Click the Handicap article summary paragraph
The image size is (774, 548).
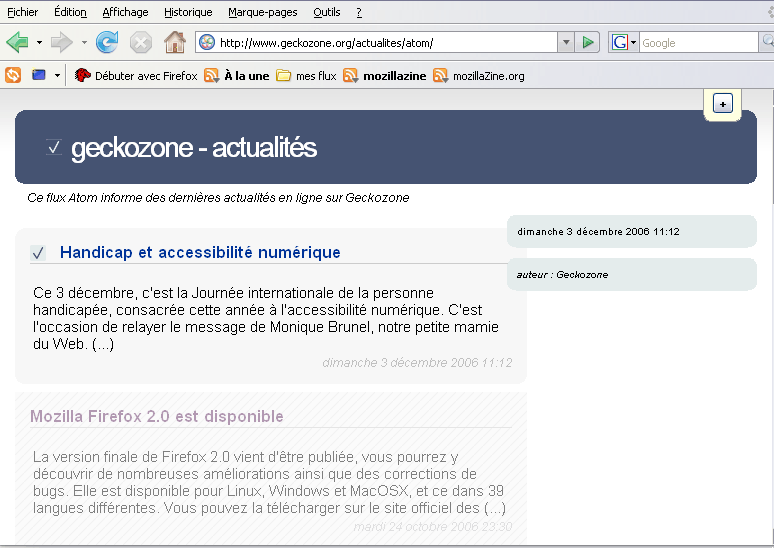point(266,318)
